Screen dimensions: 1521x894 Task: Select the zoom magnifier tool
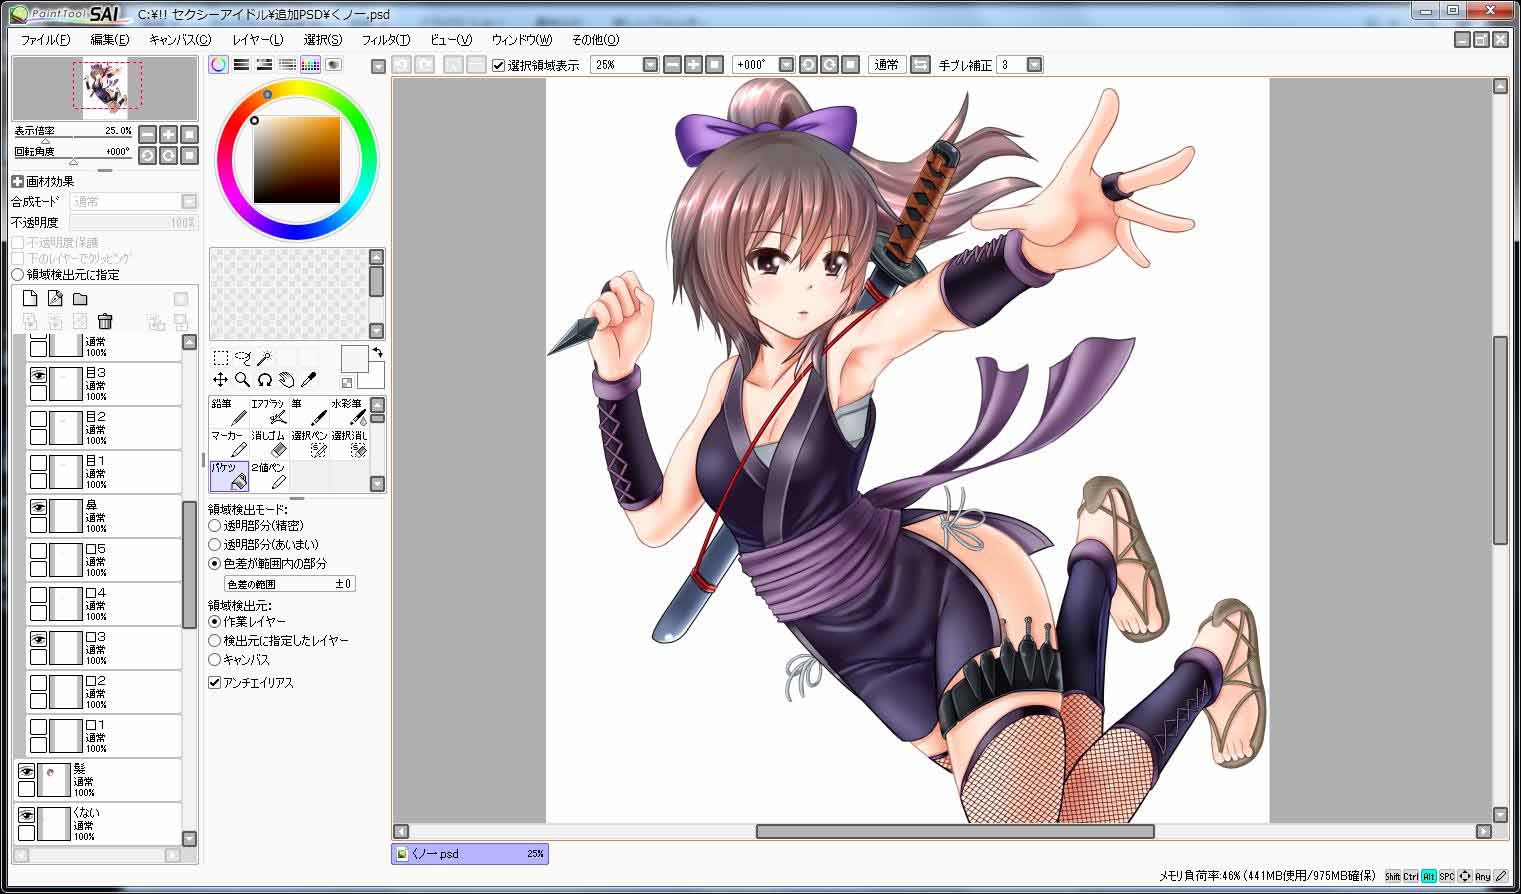242,380
